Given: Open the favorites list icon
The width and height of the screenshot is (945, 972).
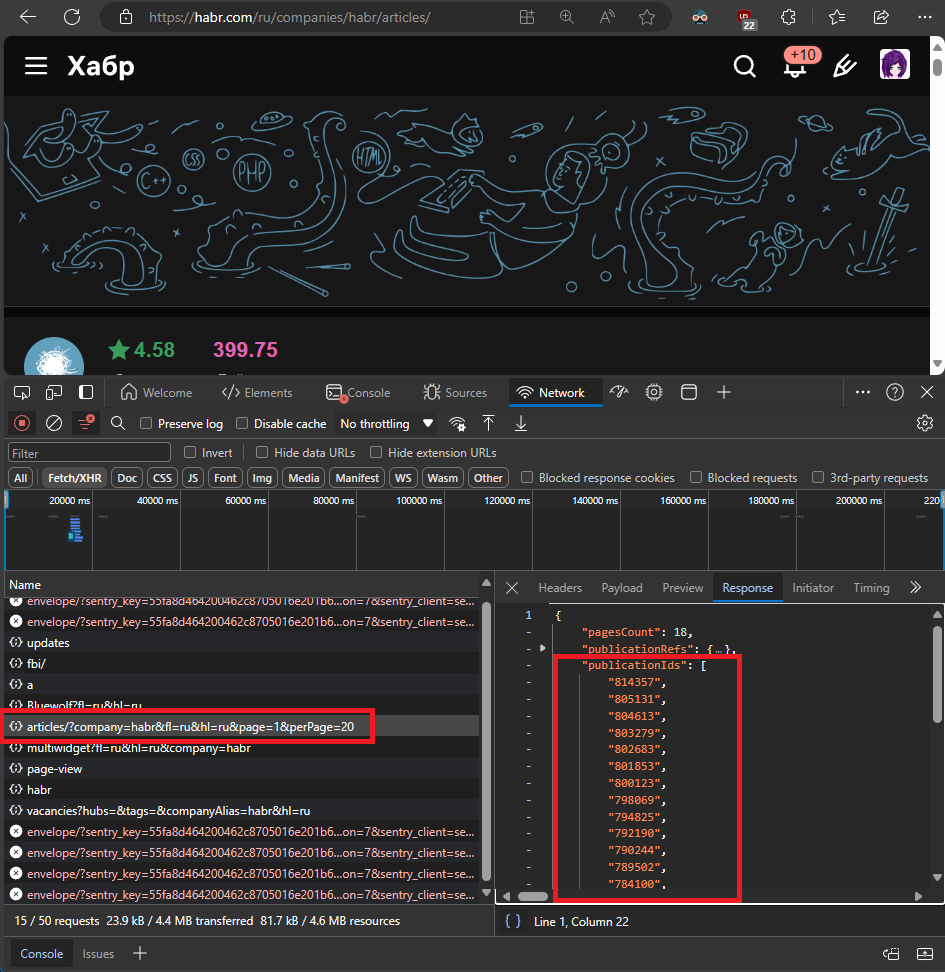Looking at the screenshot, I should (x=837, y=17).
